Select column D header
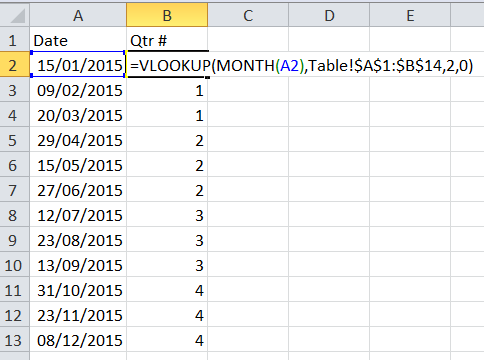The height and width of the screenshot is (360, 484). tap(329, 15)
